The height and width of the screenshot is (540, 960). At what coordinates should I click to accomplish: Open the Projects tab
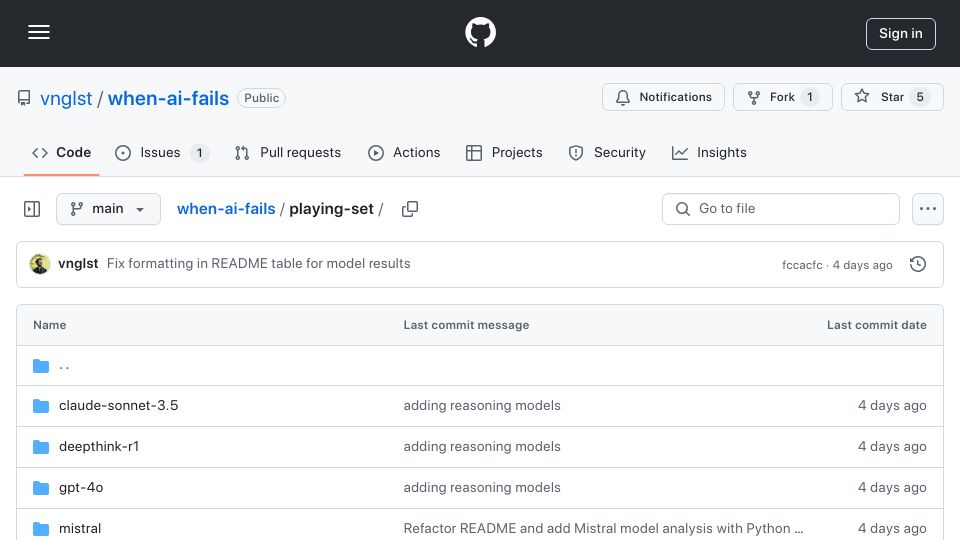click(x=504, y=152)
